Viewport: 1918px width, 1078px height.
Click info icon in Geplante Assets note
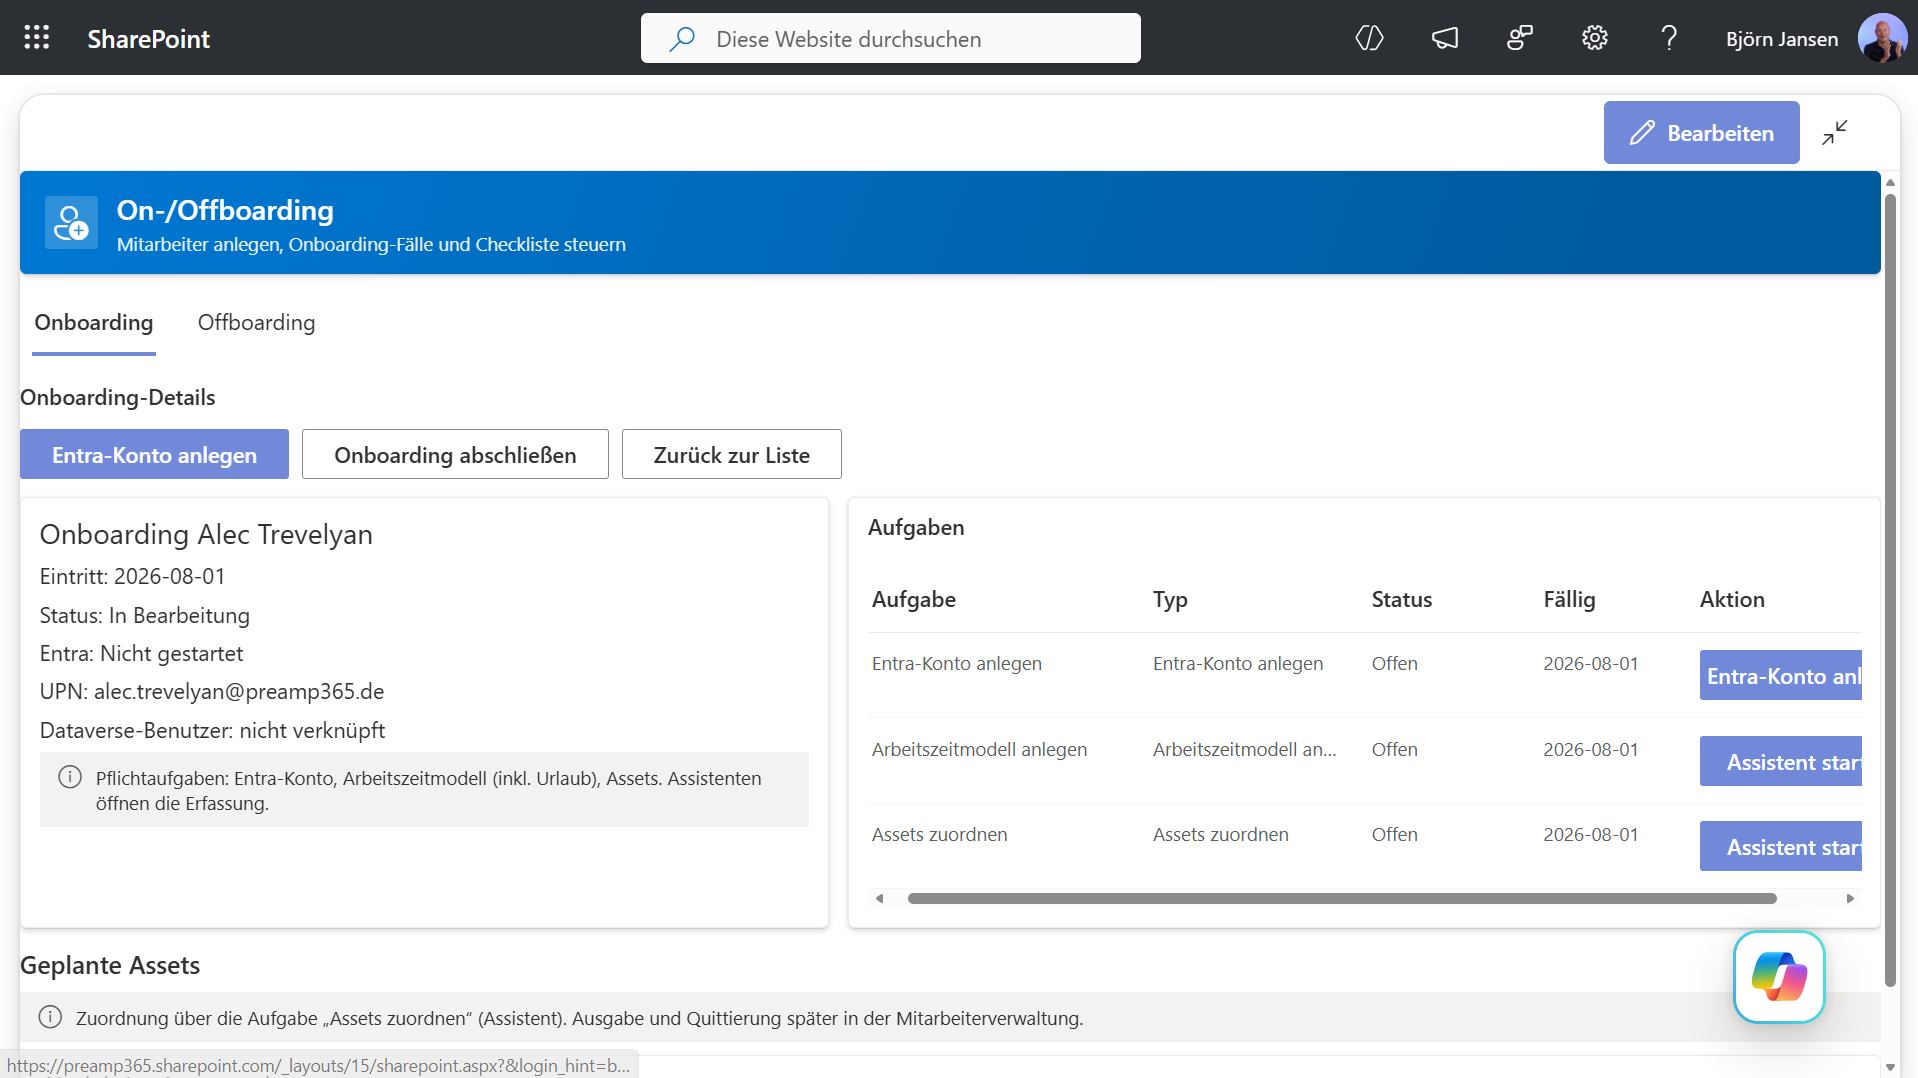[50, 1017]
